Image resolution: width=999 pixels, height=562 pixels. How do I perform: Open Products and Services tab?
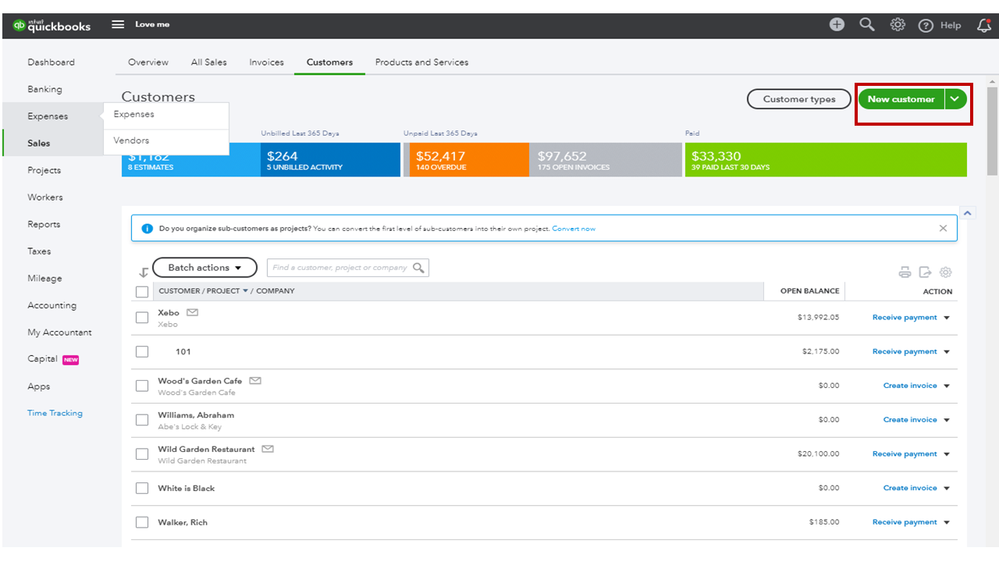pos(422,62)
